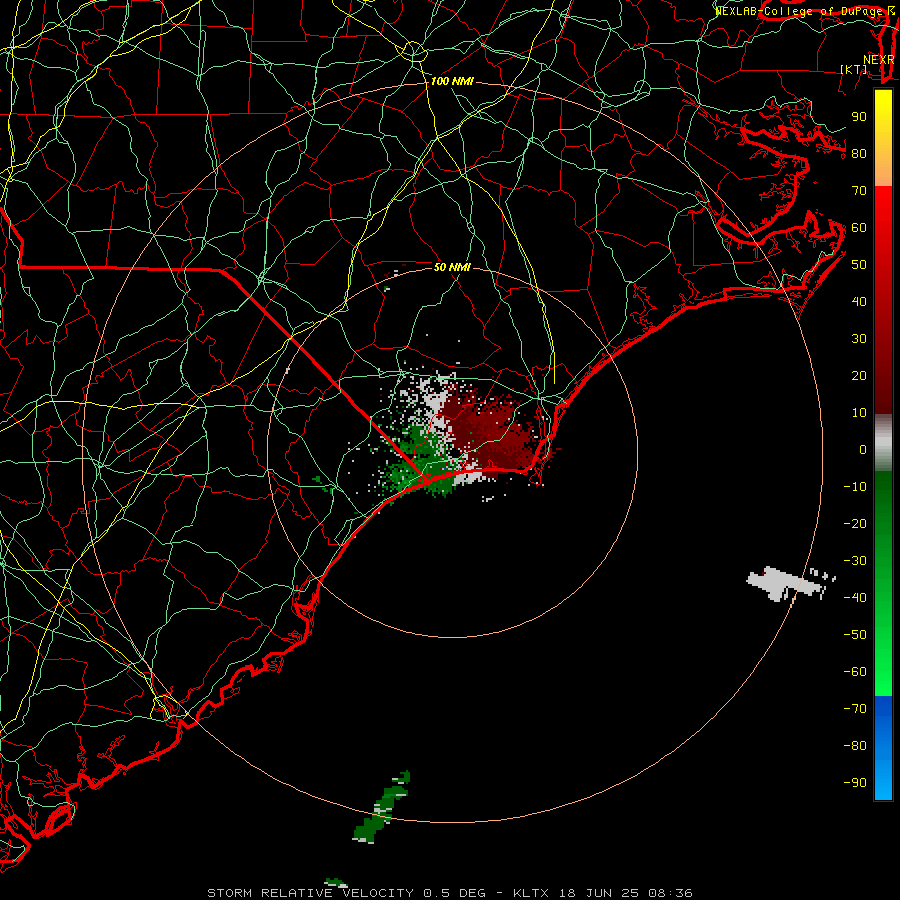Click the -10 value on velocity scale
Viewport: 900px width, 900px height.
tap(855, 487)
